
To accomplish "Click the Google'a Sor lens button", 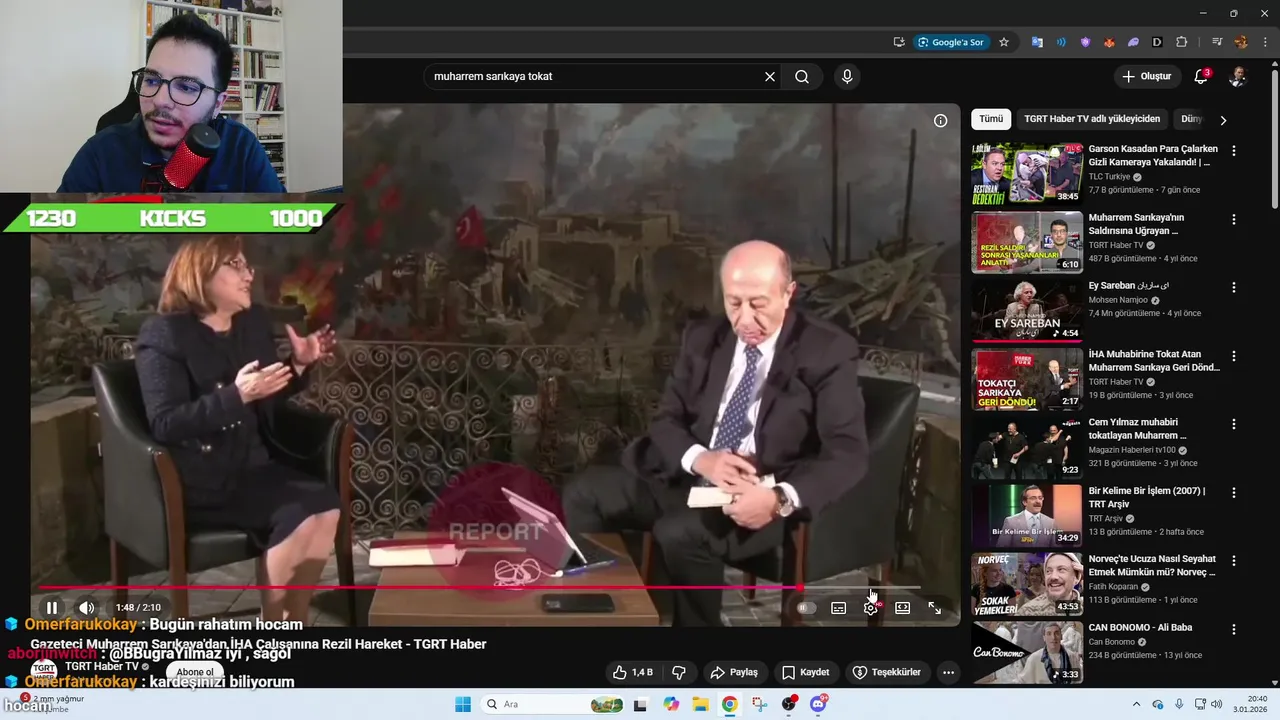I will coord(951,42).
